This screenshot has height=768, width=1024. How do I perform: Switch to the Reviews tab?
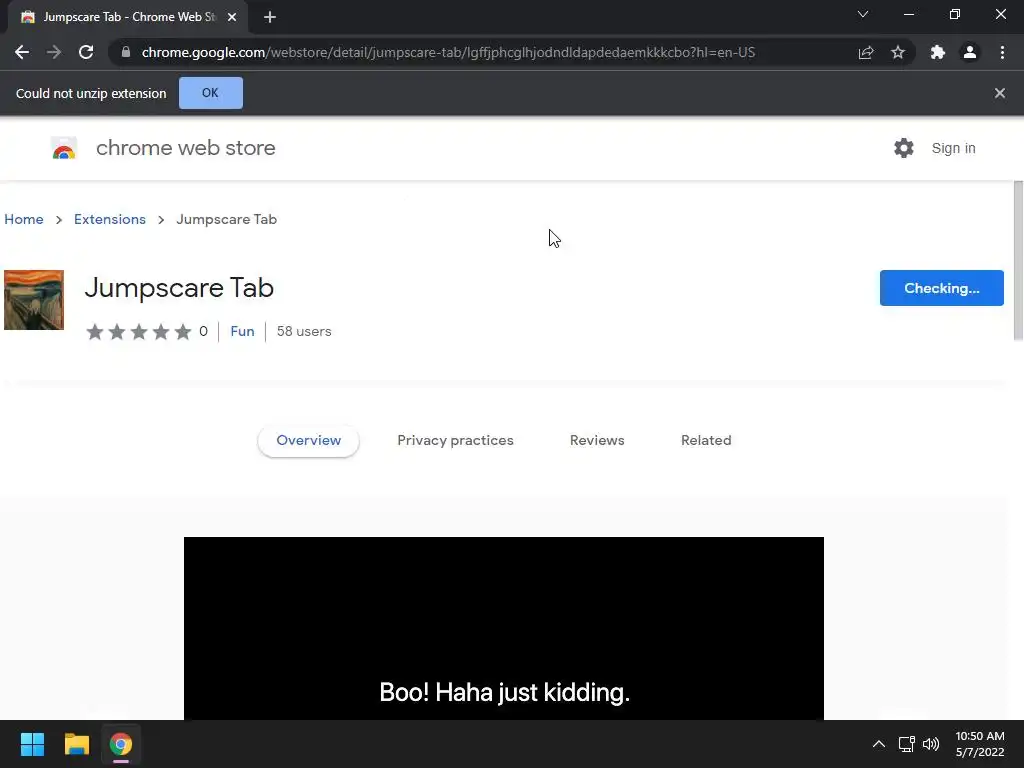pyautogui.click(x=597, y=440)
